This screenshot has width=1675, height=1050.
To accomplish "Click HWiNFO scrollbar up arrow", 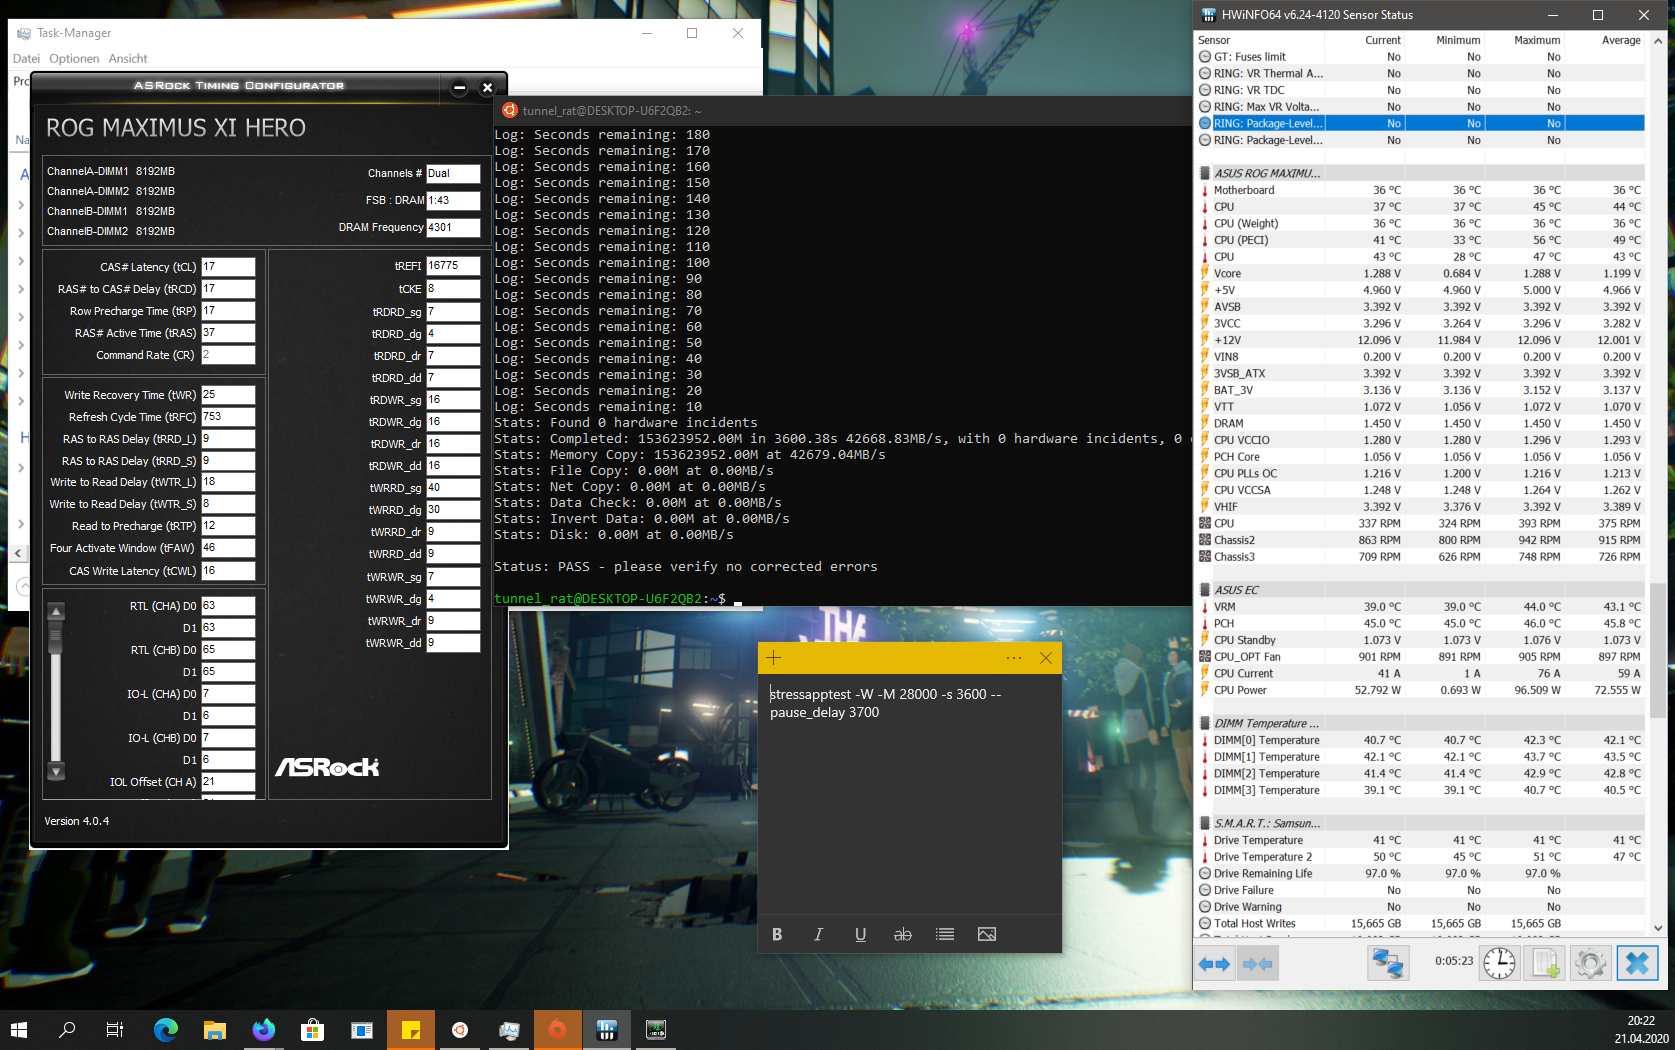I will (1658, 41).
